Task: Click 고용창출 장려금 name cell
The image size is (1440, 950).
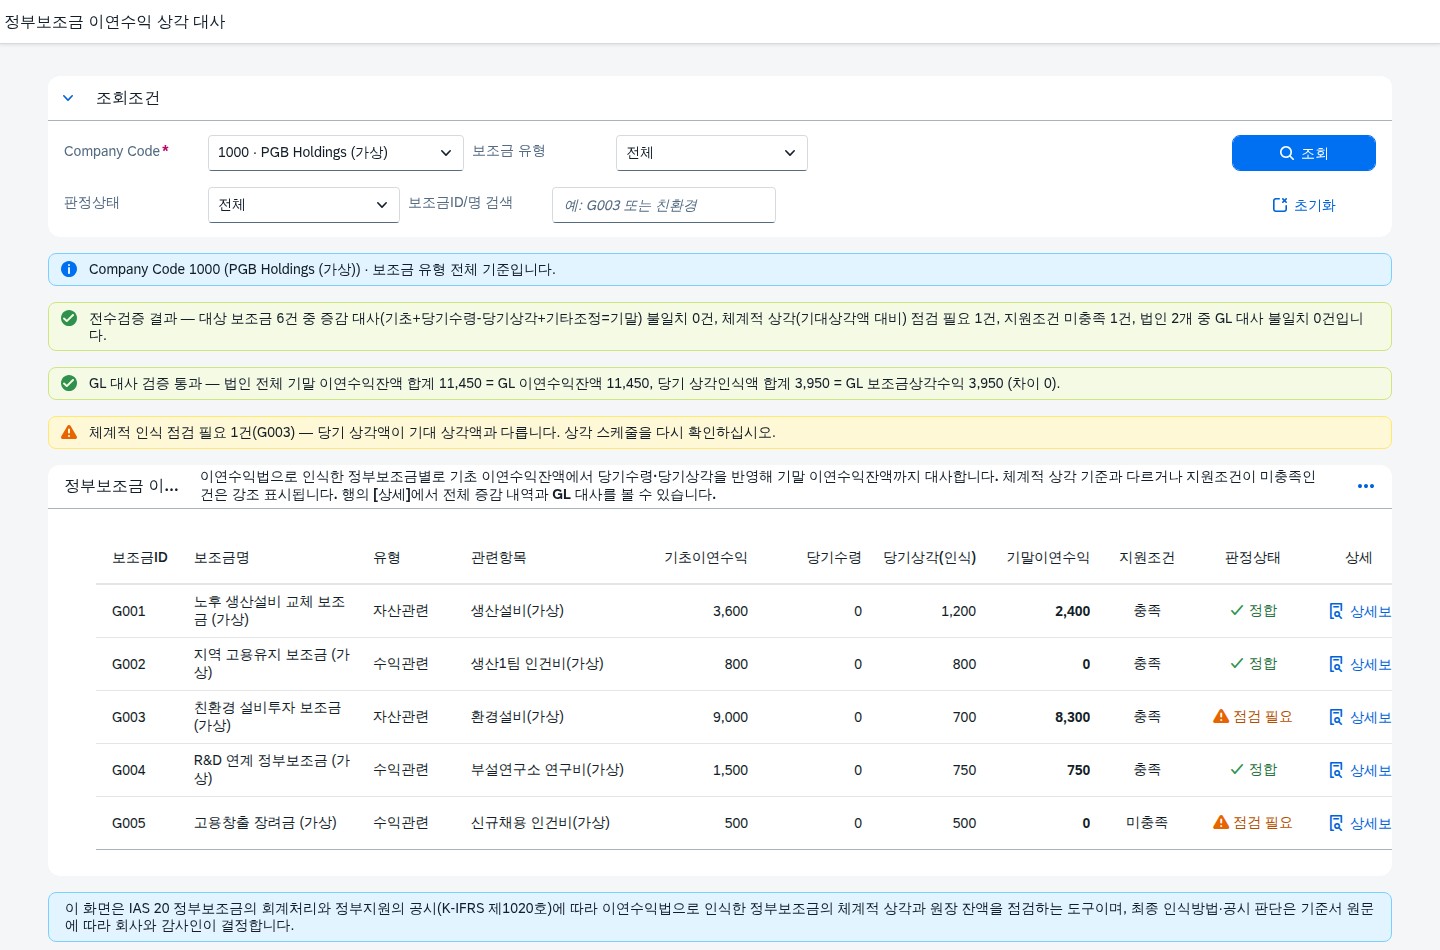Action: pyautogui.click(x=265, y=823)
